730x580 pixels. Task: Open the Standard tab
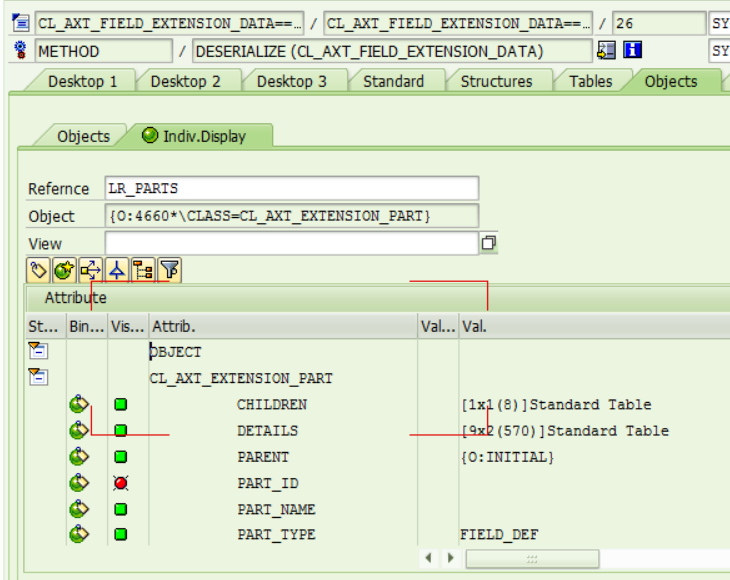(393, 81)
